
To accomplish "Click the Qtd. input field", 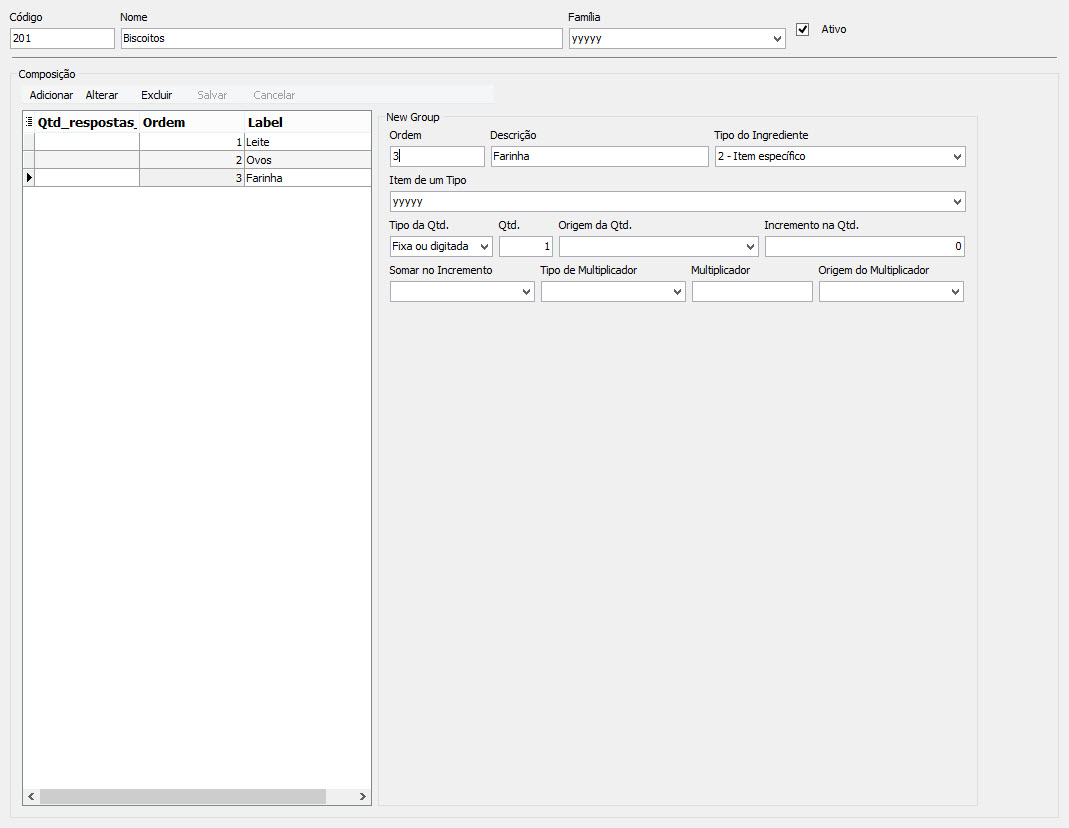I will point(526,247).
